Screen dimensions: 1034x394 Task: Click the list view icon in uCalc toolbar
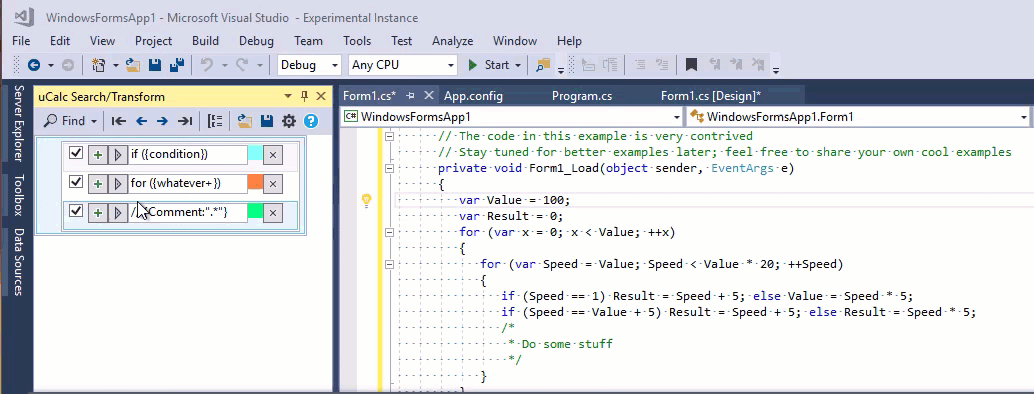[x=215, y=121]
